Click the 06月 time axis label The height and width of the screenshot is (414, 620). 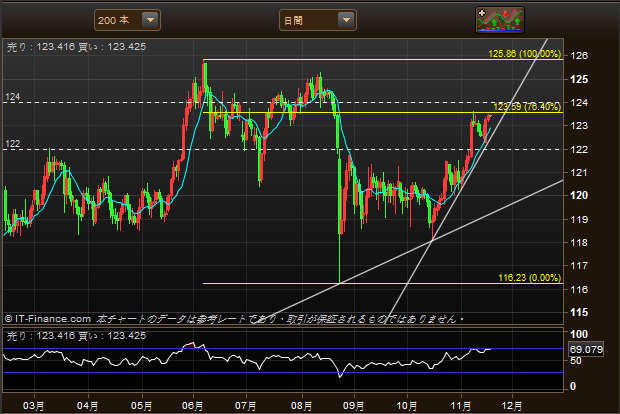tap(193, 406)
